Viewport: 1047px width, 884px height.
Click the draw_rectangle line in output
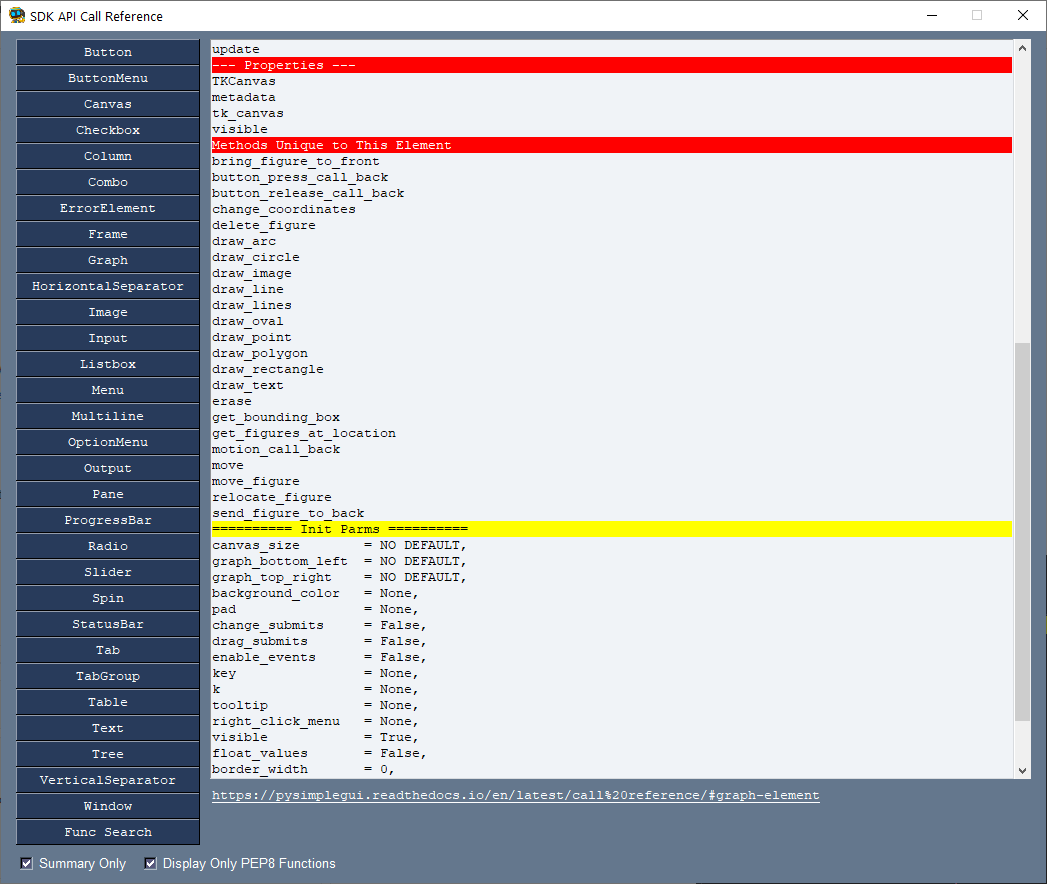coord(268,369)
